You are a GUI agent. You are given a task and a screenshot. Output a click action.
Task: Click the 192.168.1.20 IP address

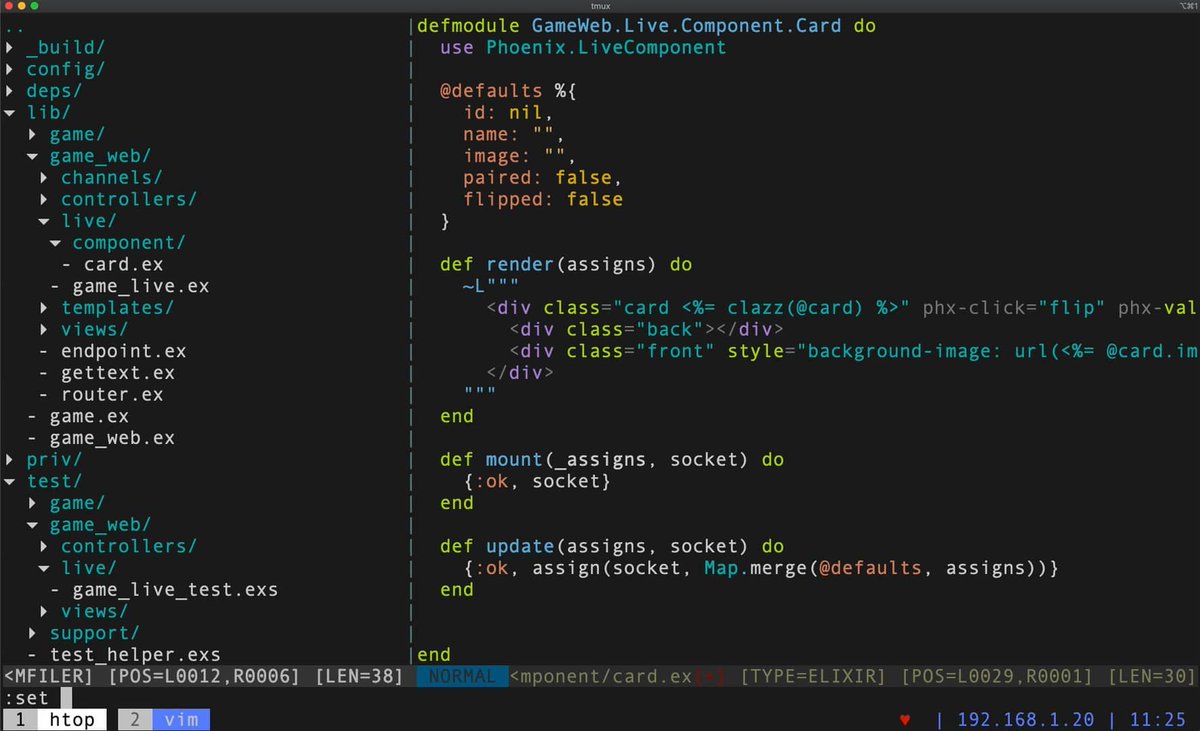point(1026,720)
